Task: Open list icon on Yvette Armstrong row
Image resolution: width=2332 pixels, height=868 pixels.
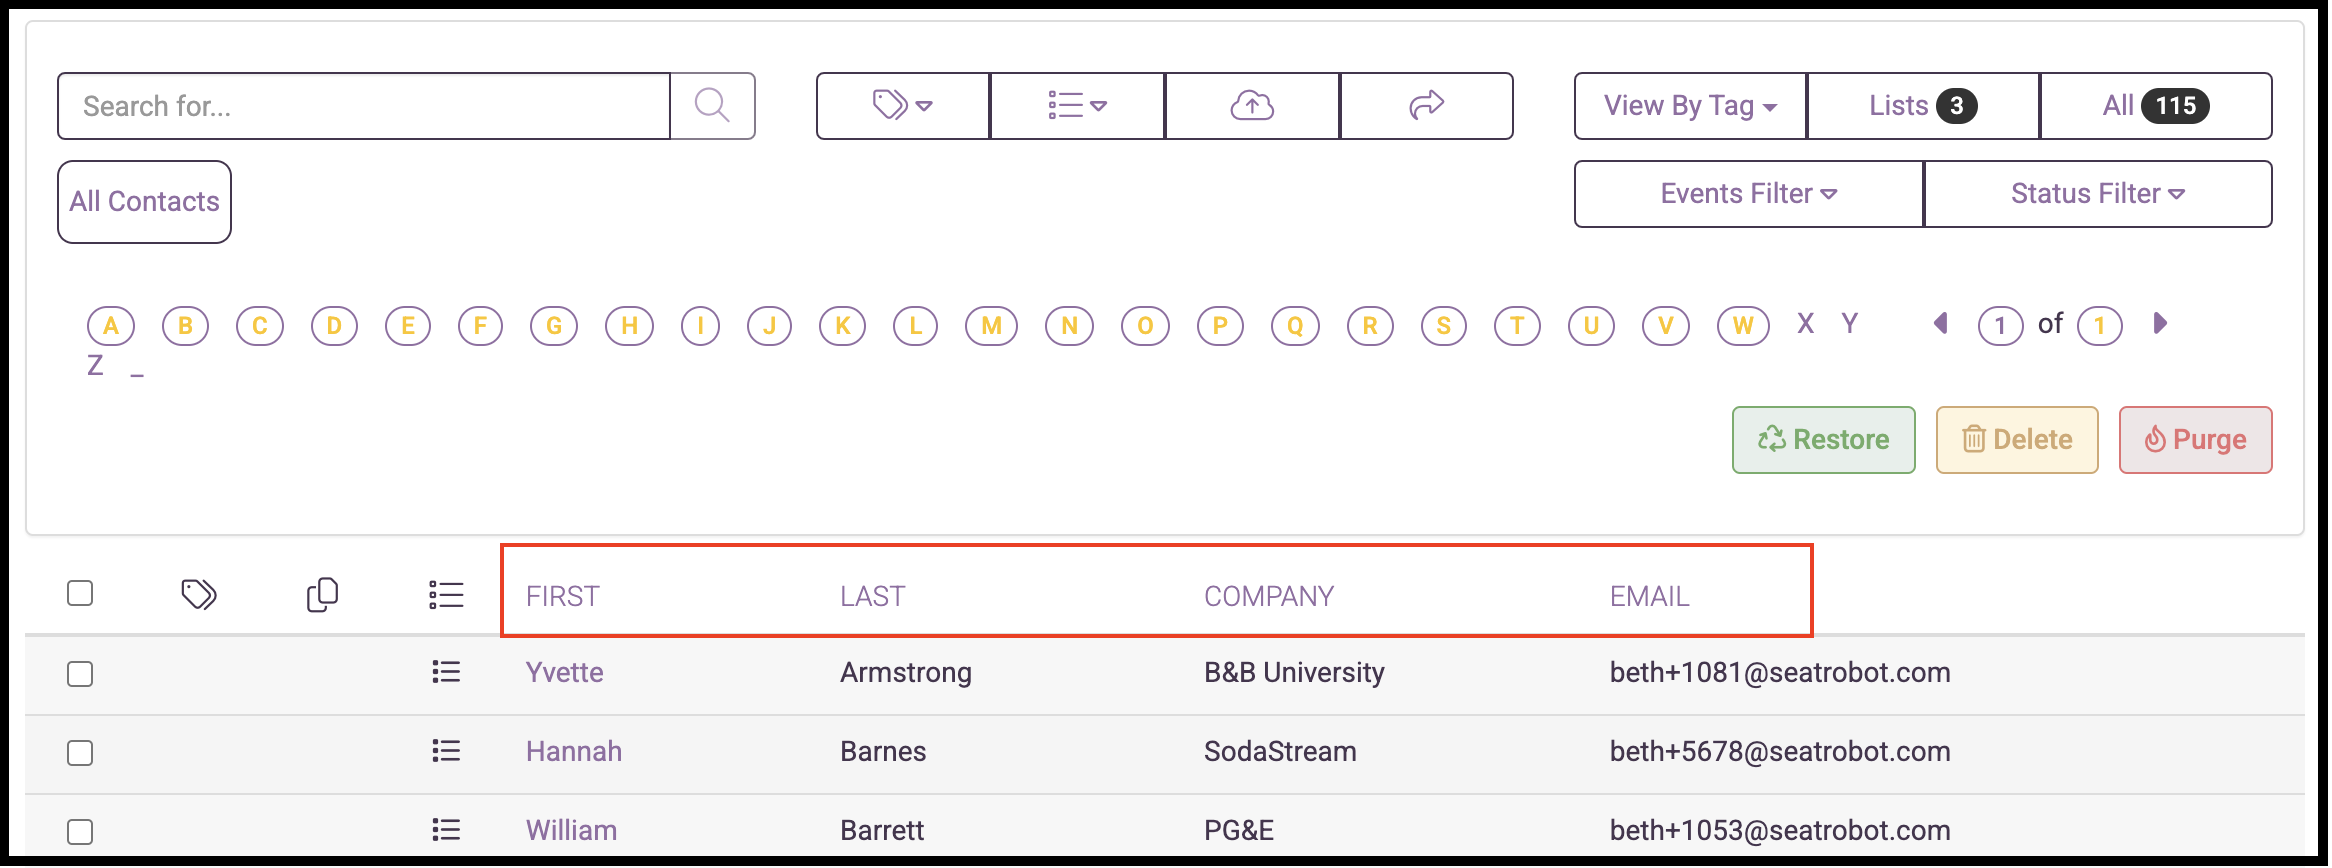Action: [x=446, y=672]
